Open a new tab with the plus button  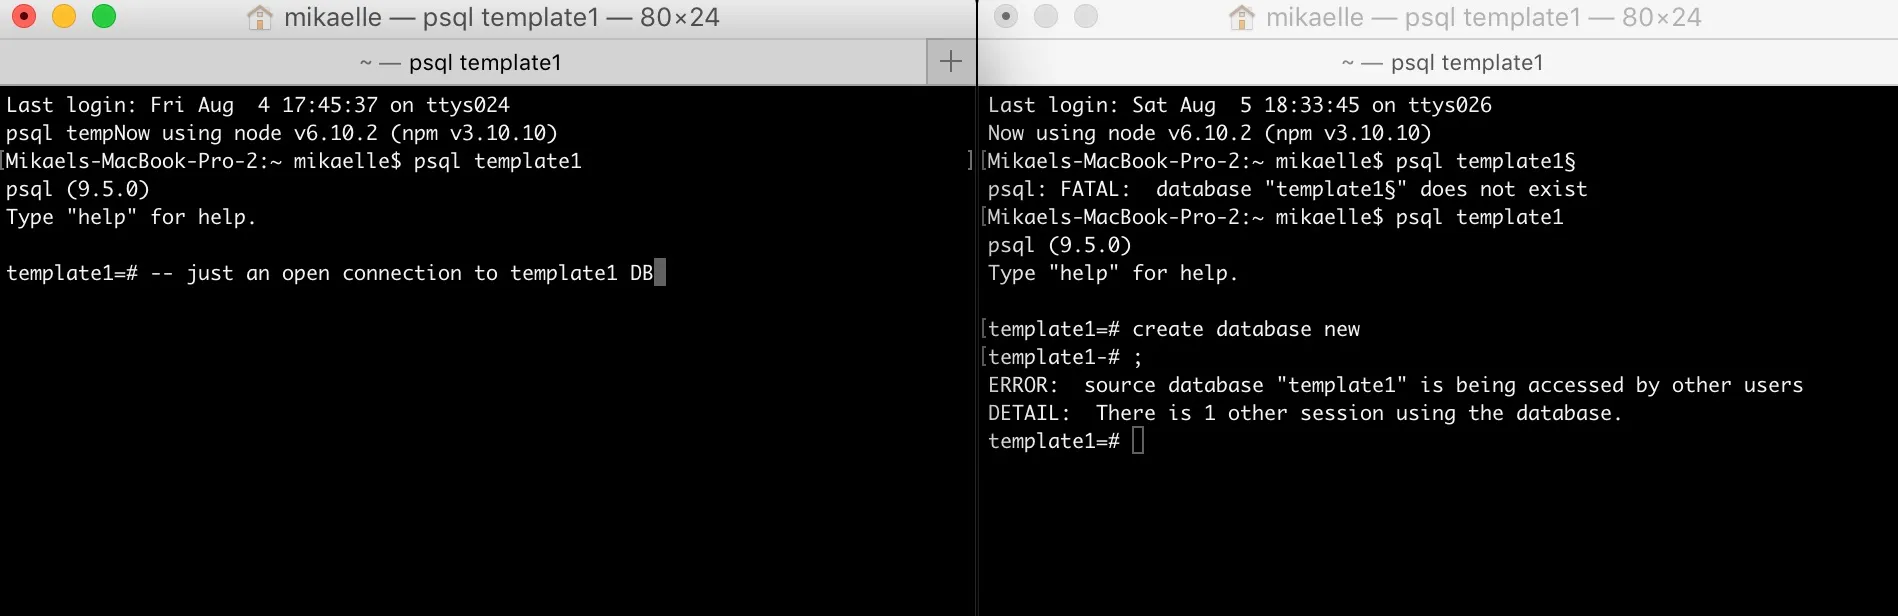[951, 62]
